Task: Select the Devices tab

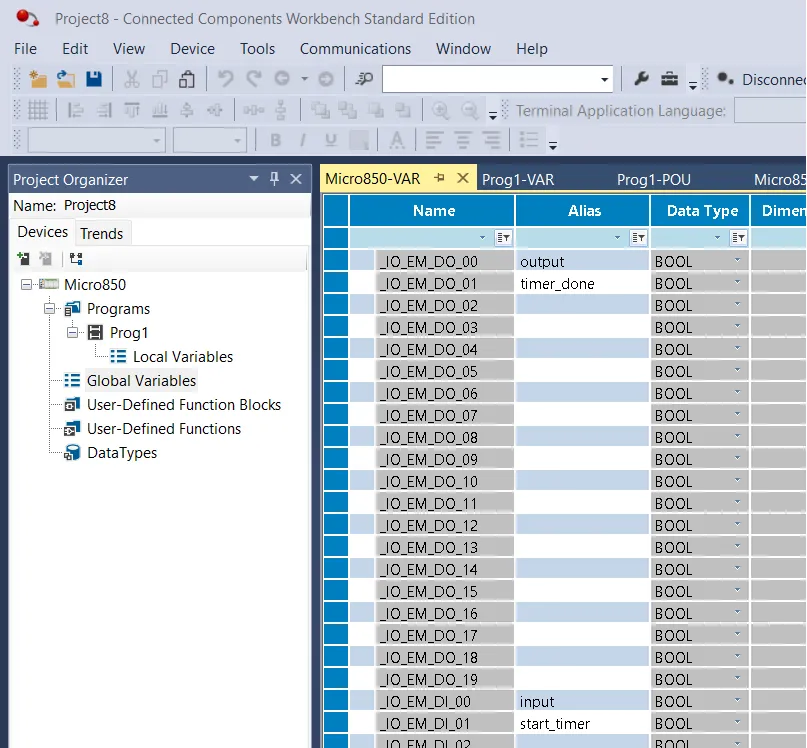Action: (x=43, y=232)
